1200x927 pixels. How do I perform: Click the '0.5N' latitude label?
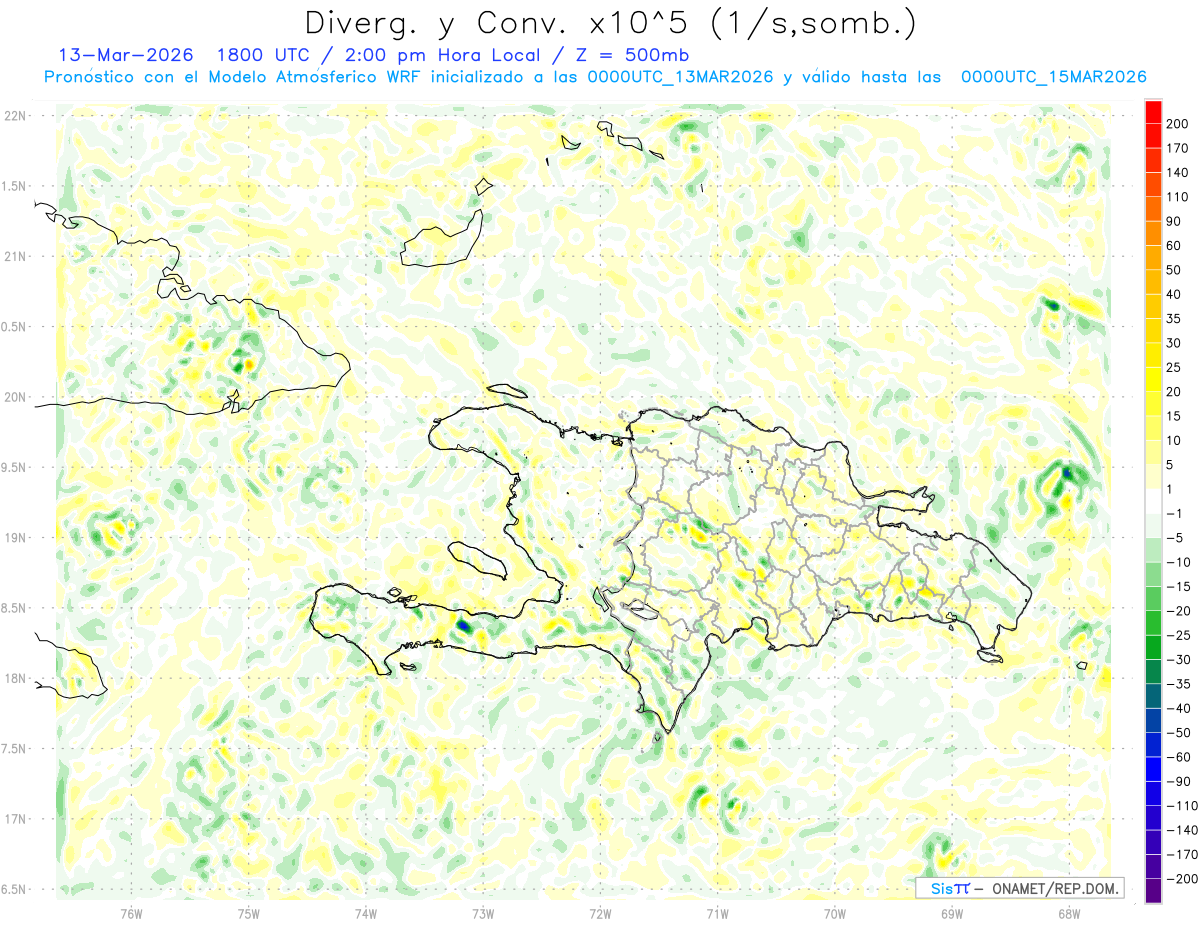pos(15,327)
